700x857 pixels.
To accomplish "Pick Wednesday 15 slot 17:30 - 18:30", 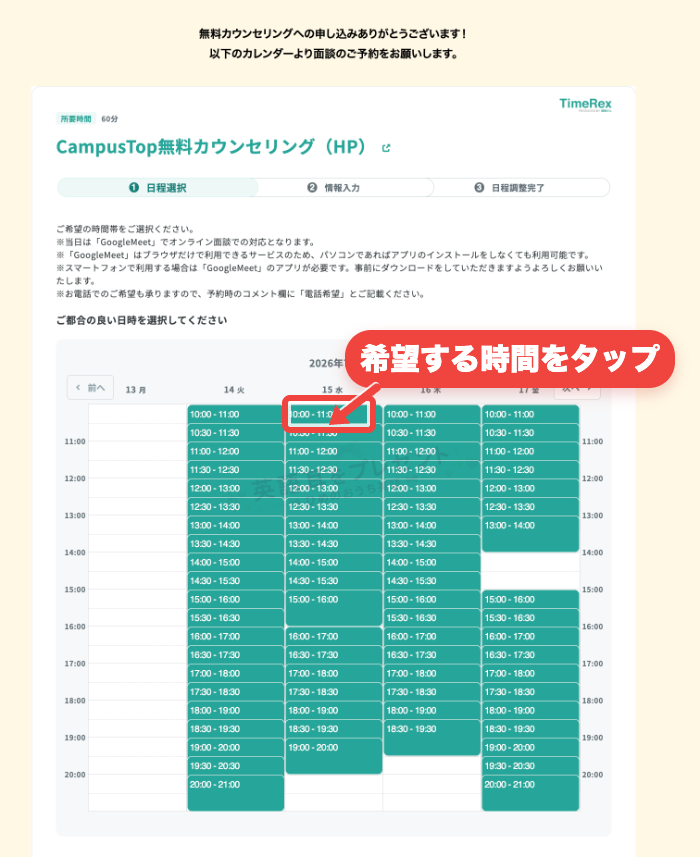I will coord(334,692).
